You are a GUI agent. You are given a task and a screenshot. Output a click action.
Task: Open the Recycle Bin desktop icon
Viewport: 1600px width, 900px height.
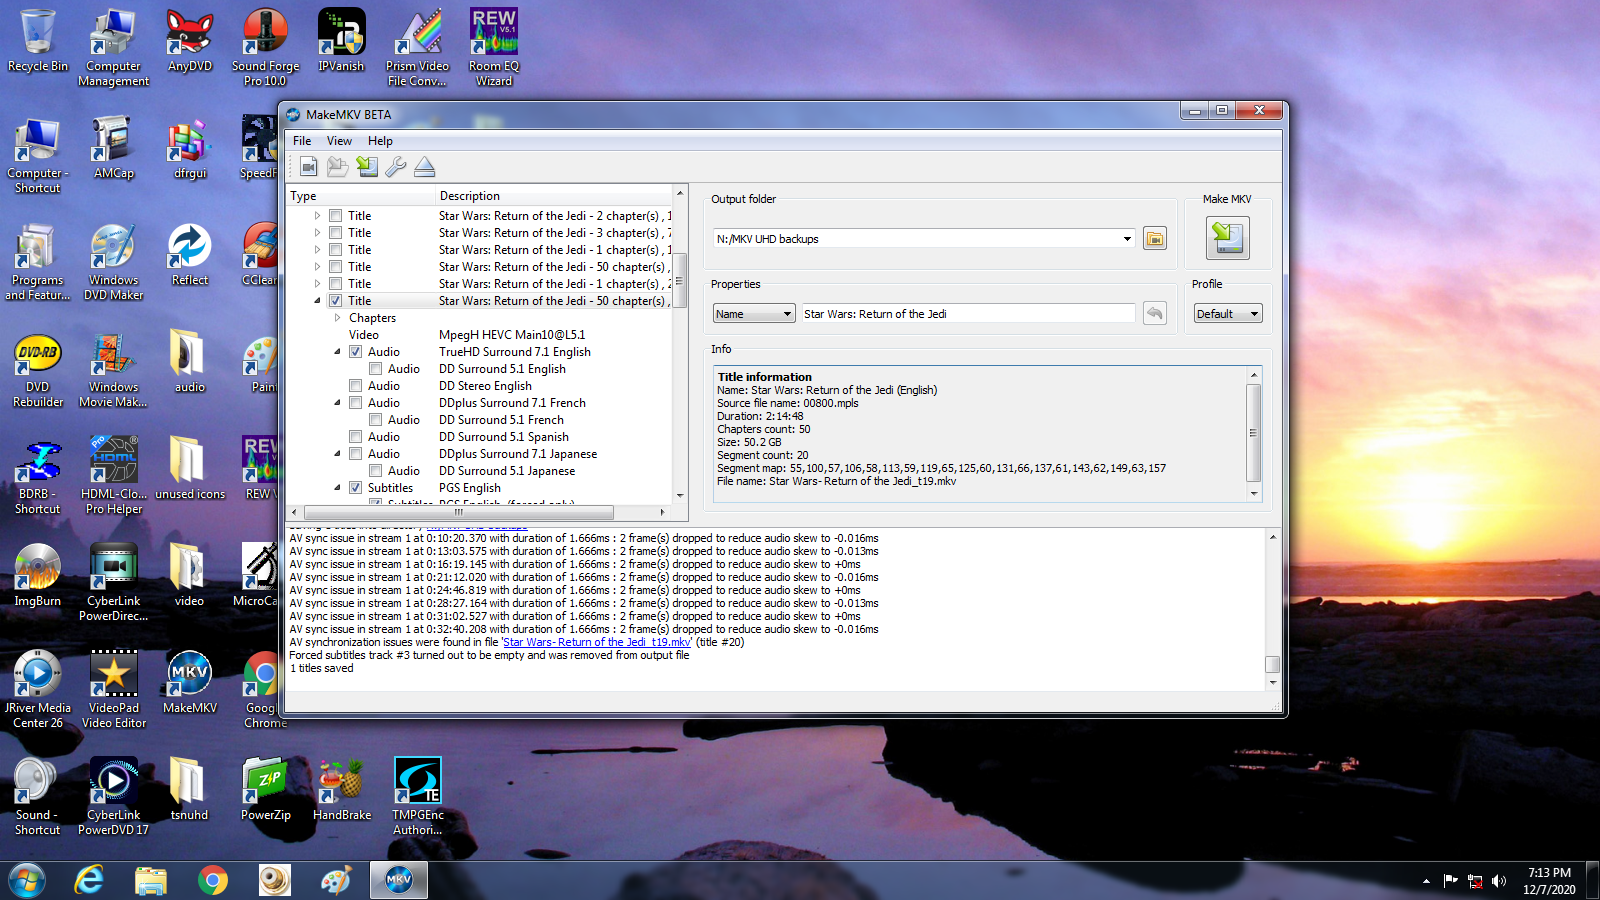pyautogui.click(x=38, y=41)
